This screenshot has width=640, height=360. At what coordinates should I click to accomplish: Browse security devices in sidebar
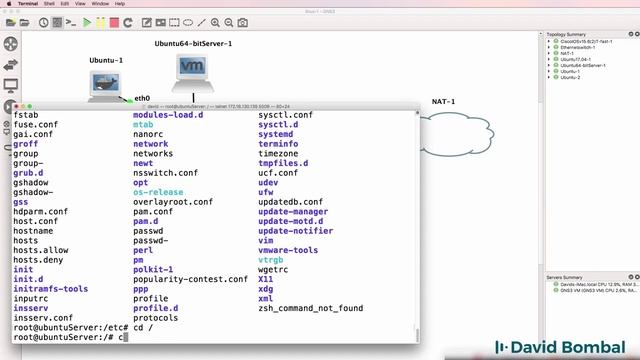pyautogui.click(x=9, y=107)
